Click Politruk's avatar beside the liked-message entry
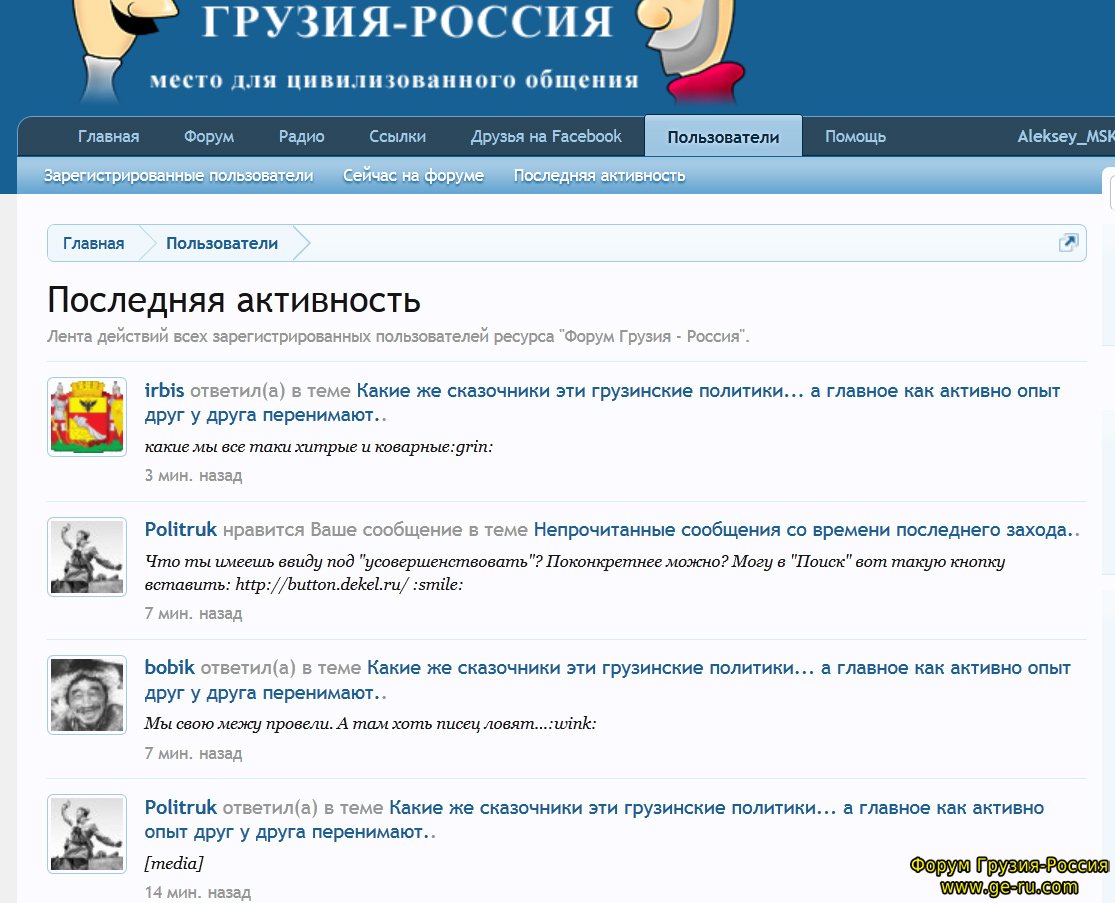This screenshot has width=1115, height=903. 87,557
